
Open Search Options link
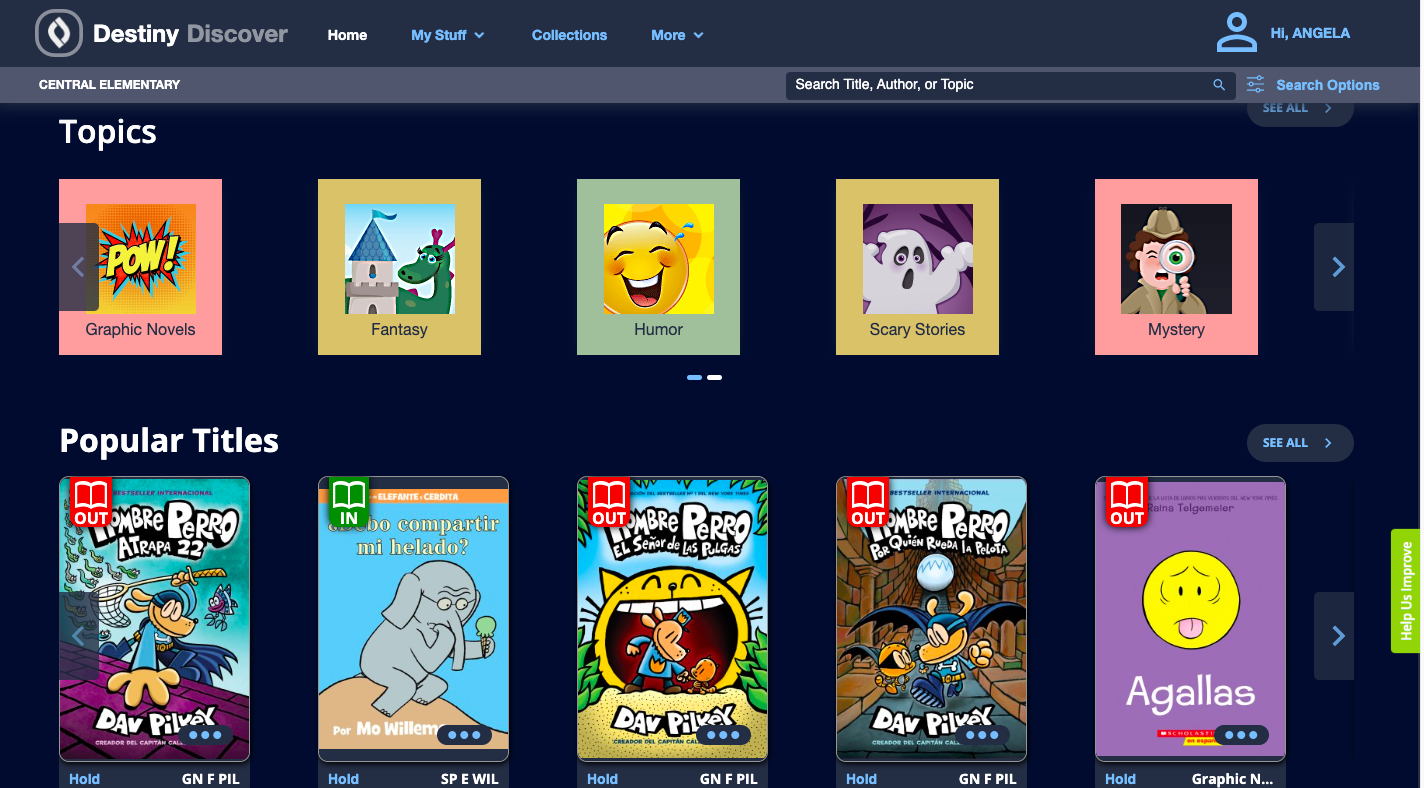coord(1327,85)
